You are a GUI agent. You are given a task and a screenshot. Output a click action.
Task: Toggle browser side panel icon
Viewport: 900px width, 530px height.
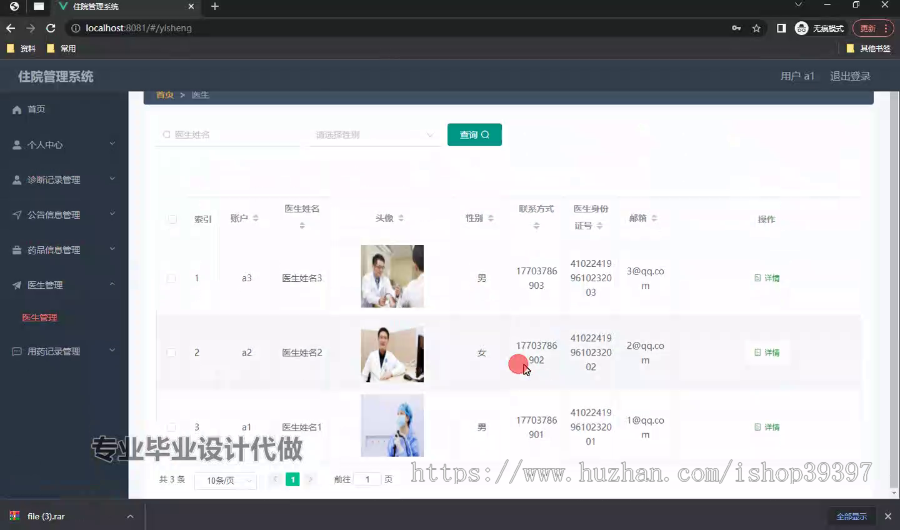(x=781, y=28)
